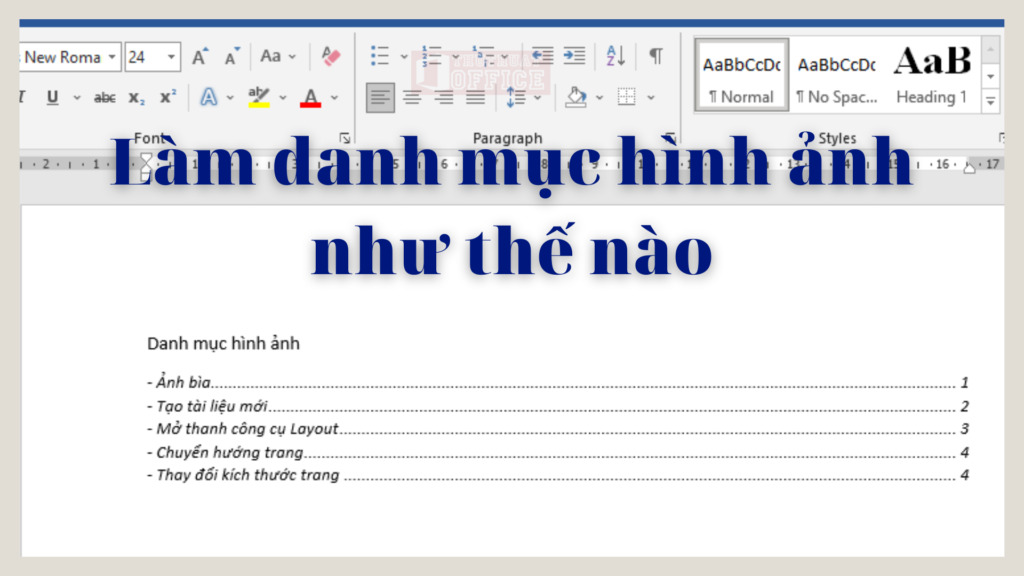
Task: Select the Increase Font Size icon
Action: pos(199,56)
